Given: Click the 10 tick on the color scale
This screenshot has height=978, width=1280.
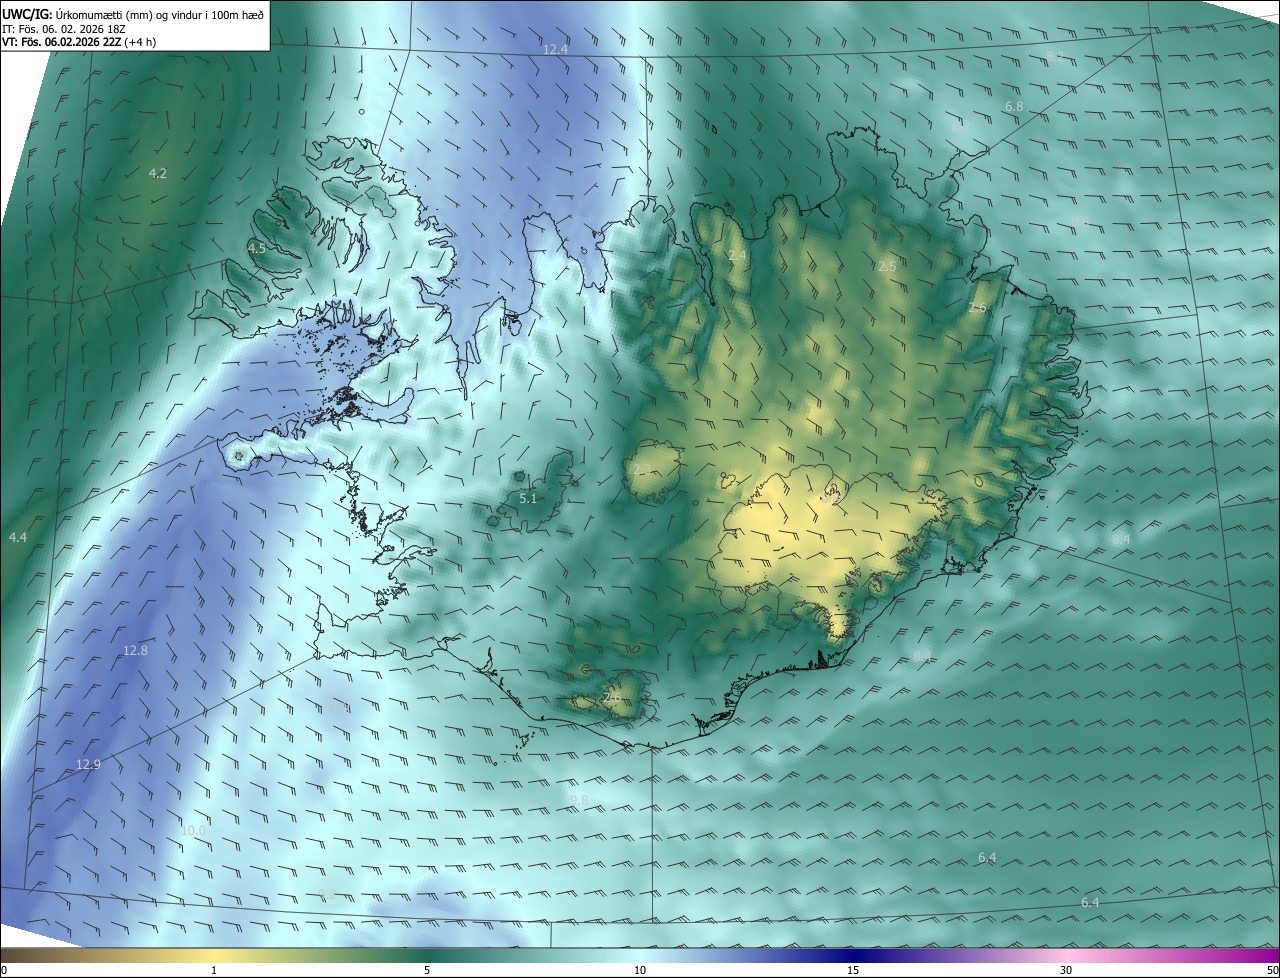Looking at the screenshot, I should pyautogui.click(x=640, y=970).
